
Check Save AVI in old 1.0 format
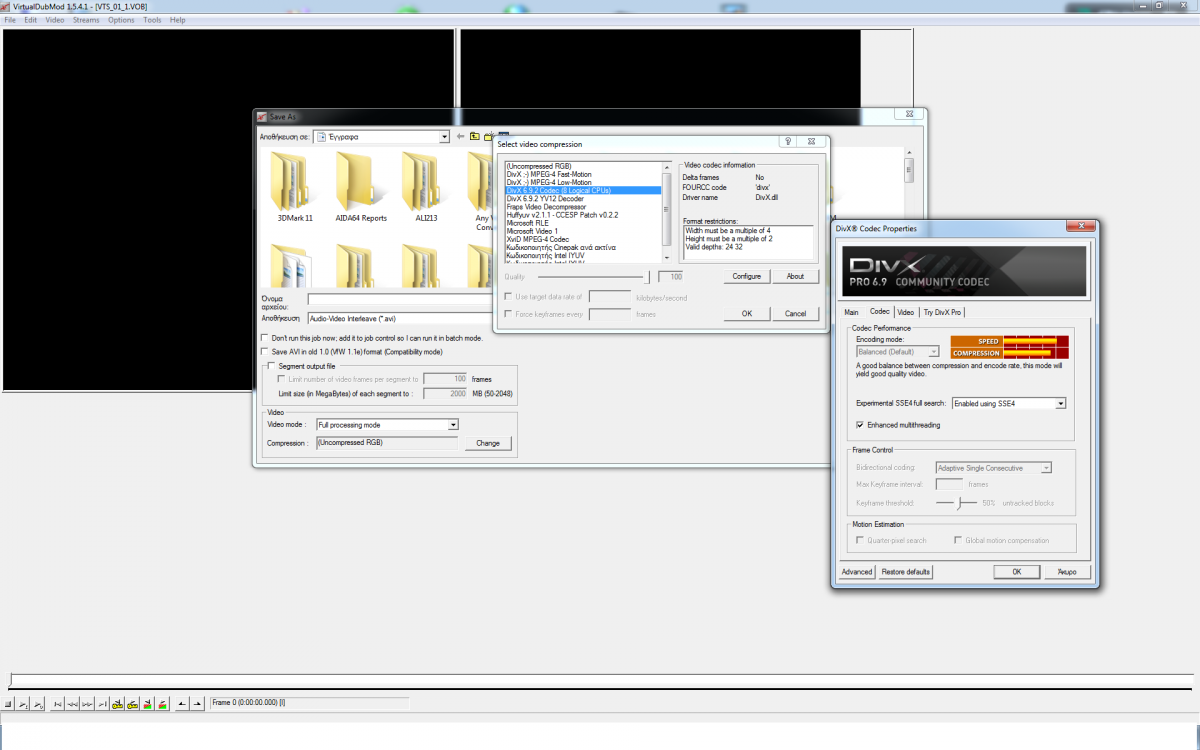pos(264,352)
